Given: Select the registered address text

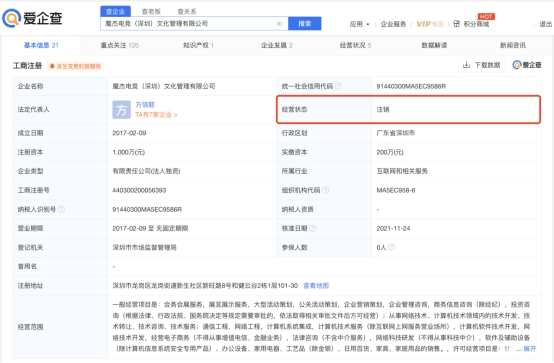Looking at the screenshot, I should pos(205,286).
